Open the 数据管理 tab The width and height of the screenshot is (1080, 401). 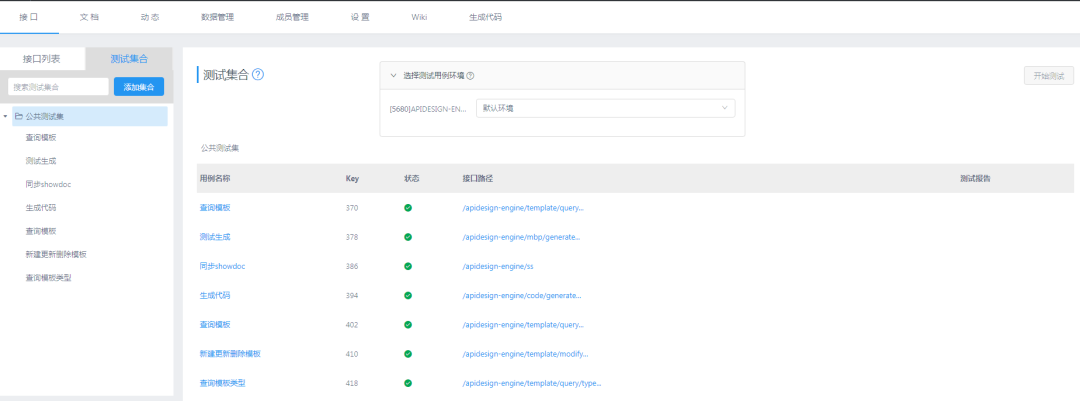[x=217, y=17]
